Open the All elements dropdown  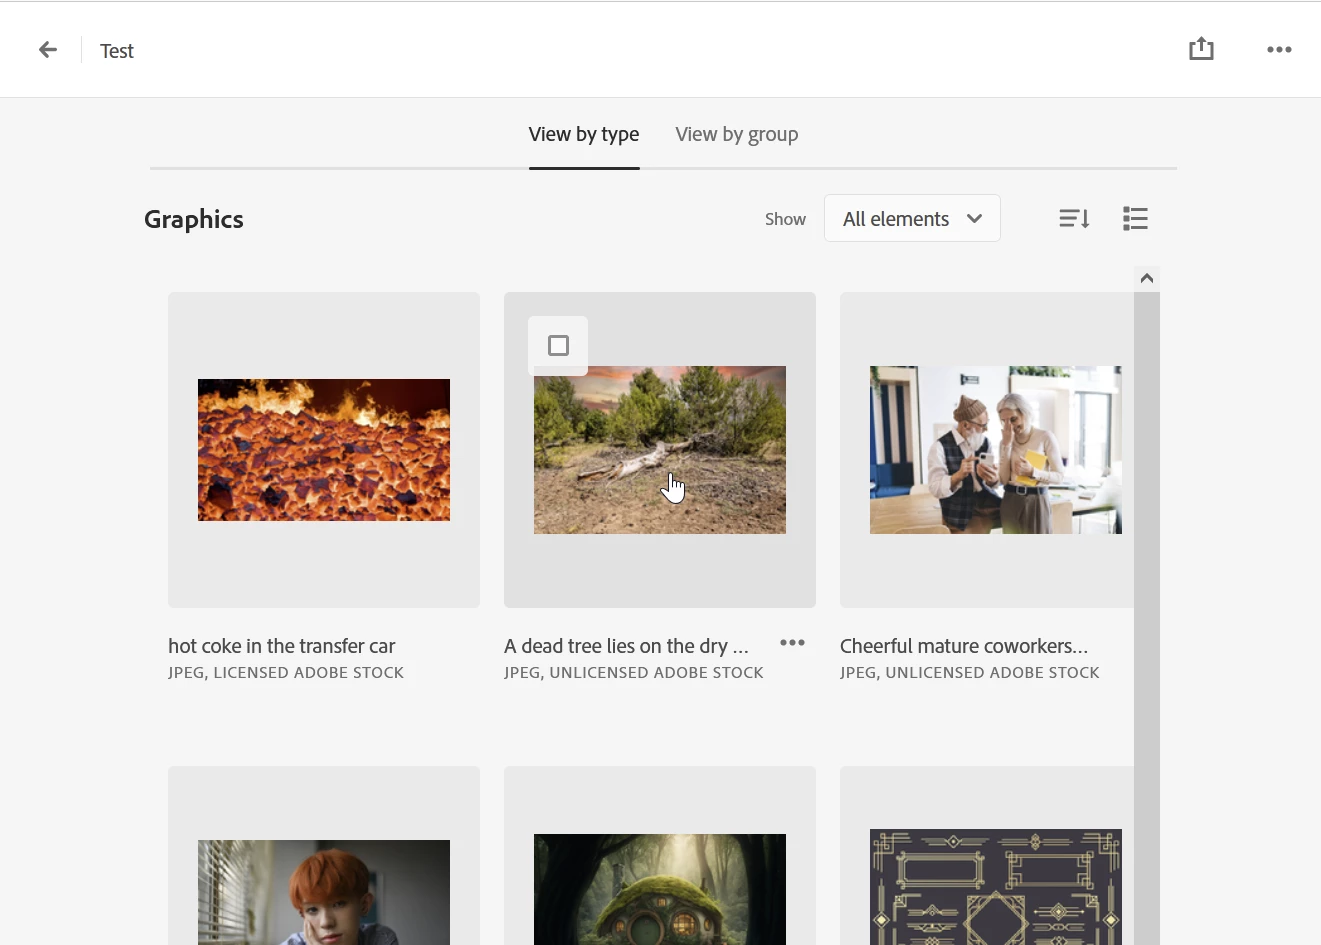pos(912,218)
